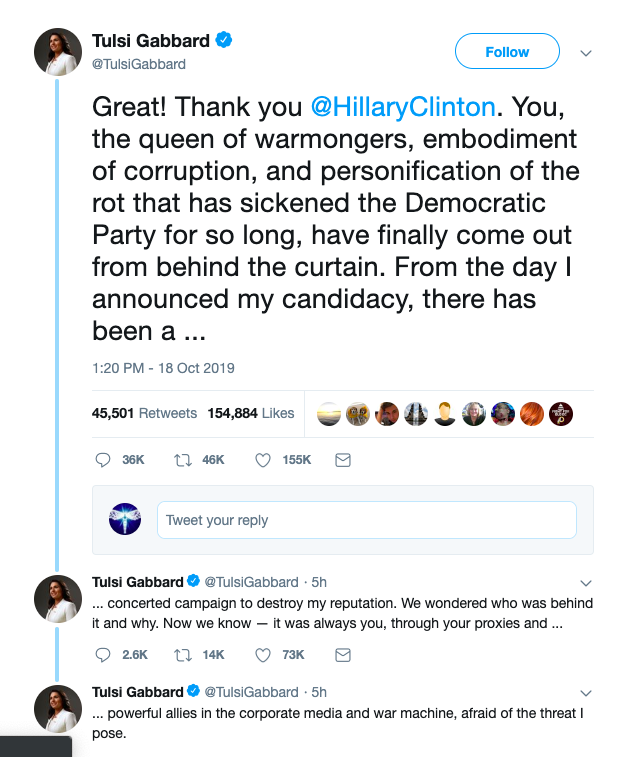Expand options for the 'powerful allies' tweet
Image resolution: width=631 pixels, height=757 pixels.
(x=586, y=693)
